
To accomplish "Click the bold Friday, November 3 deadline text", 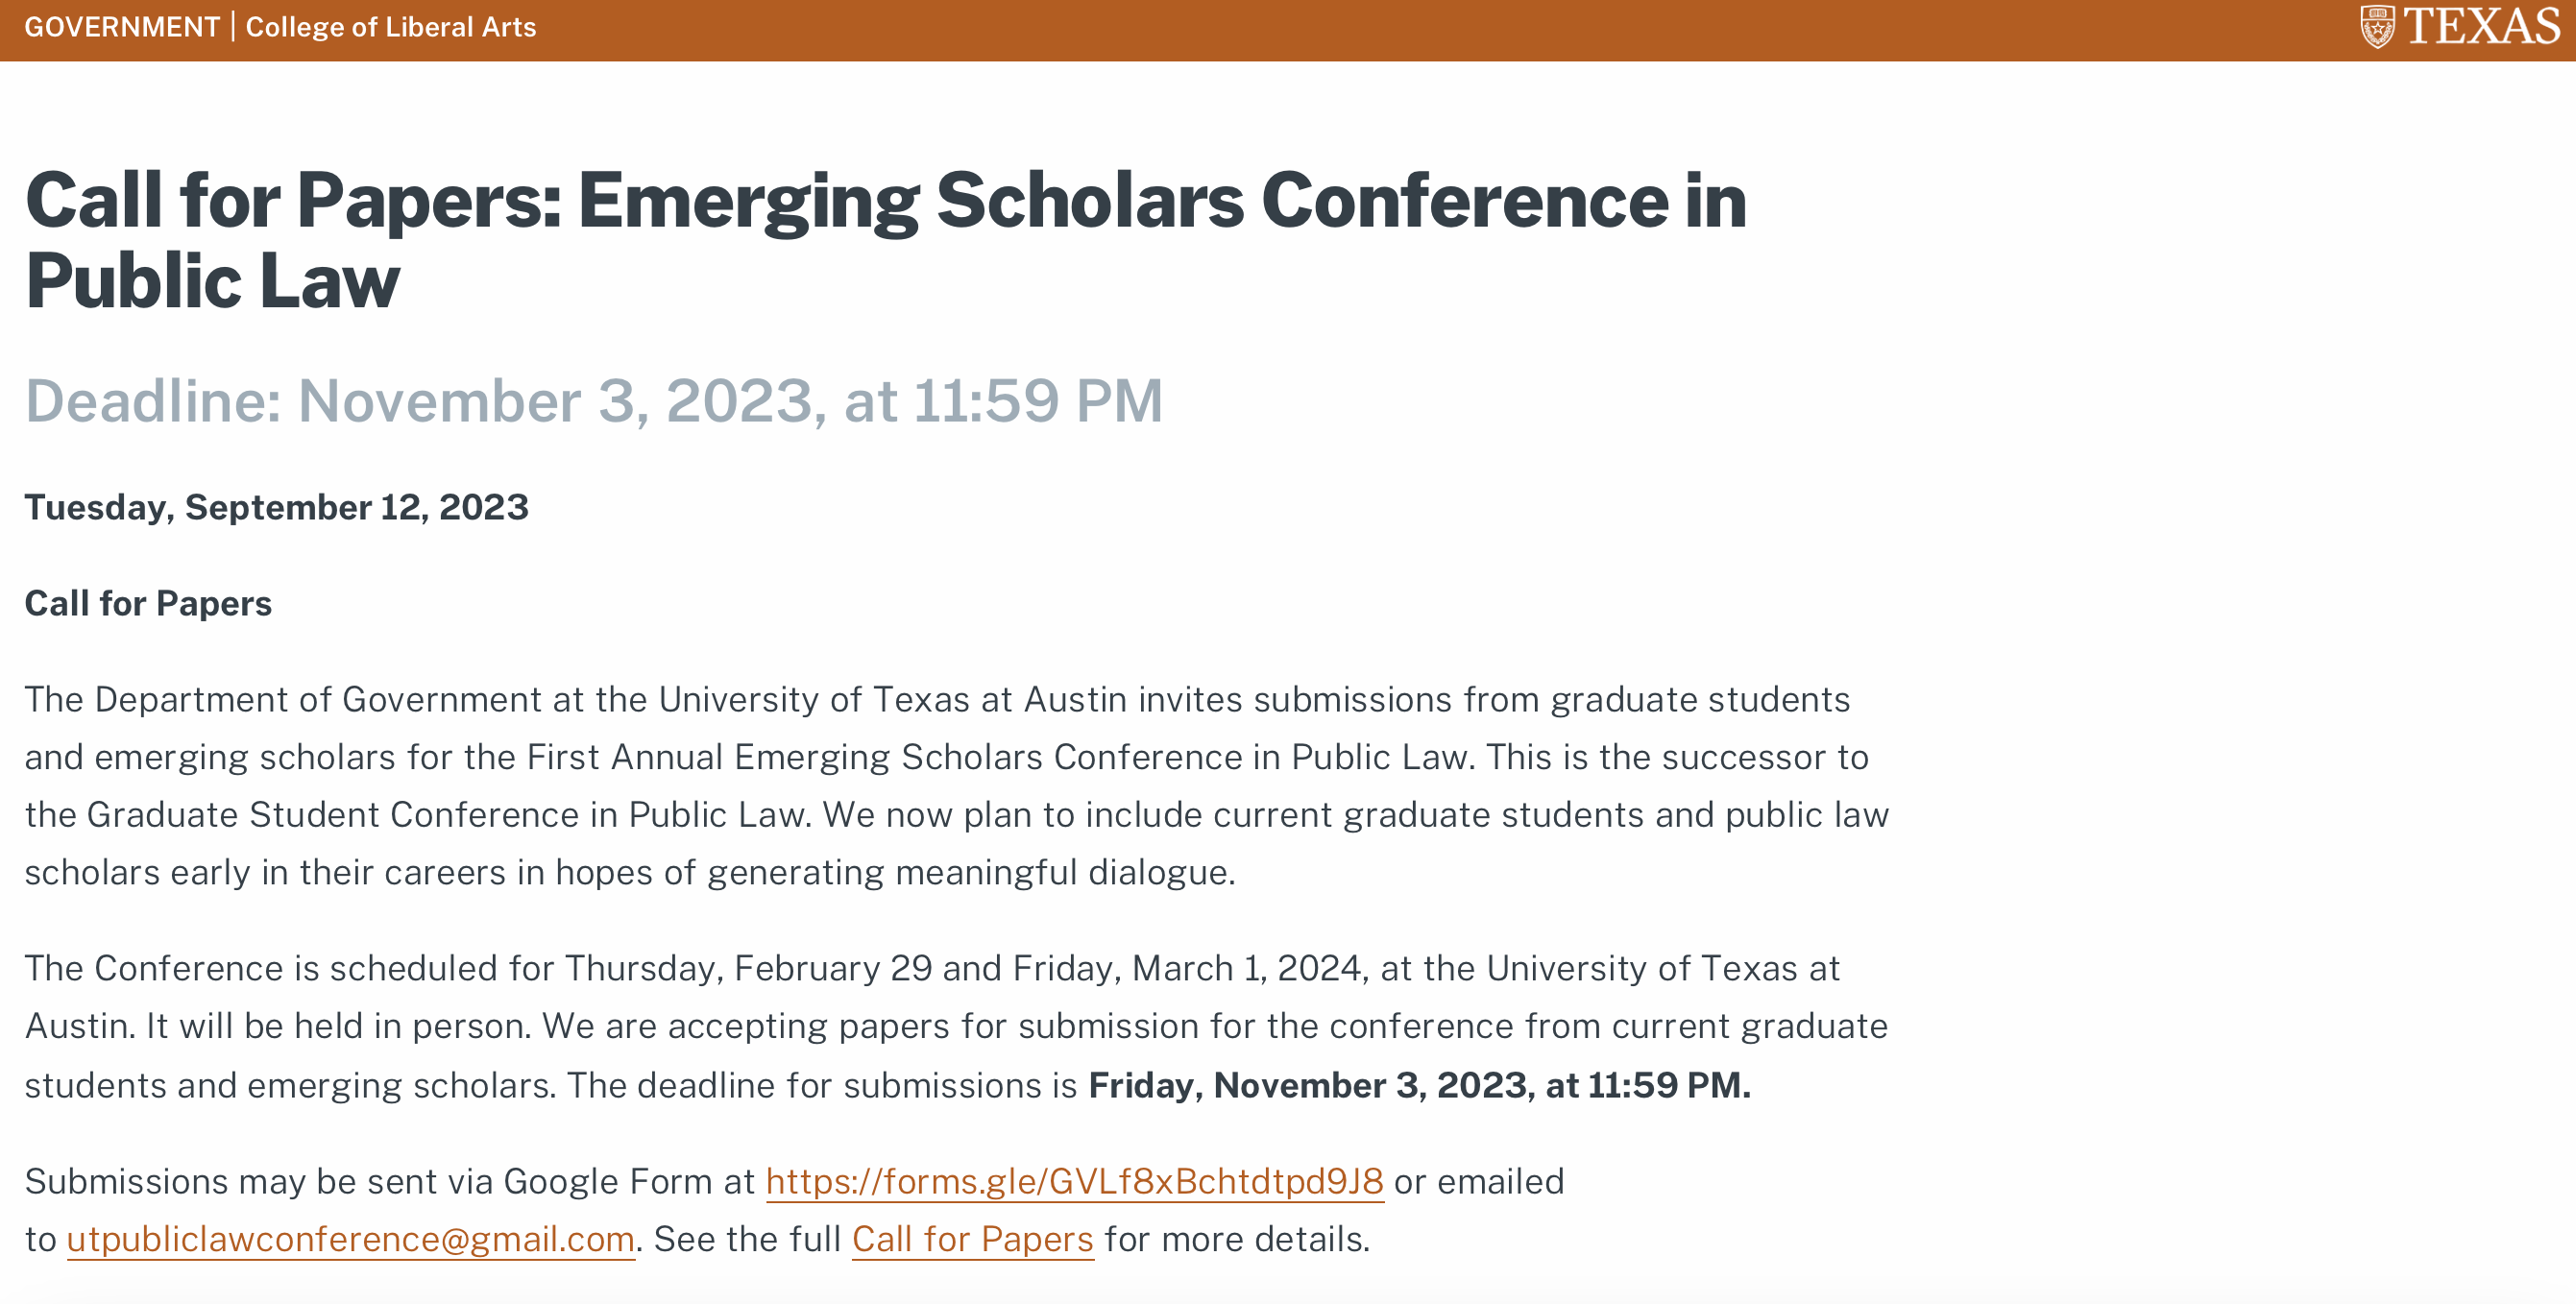I will click(x=1419, y=1085).
